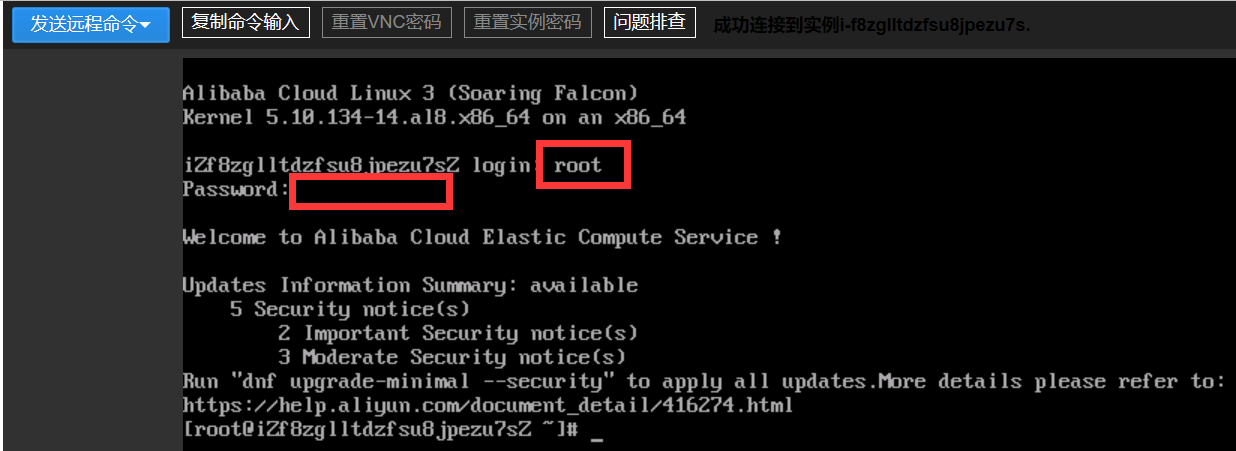
Task: Click the 成功连接到实例 status message
Action: coord(871,25)
